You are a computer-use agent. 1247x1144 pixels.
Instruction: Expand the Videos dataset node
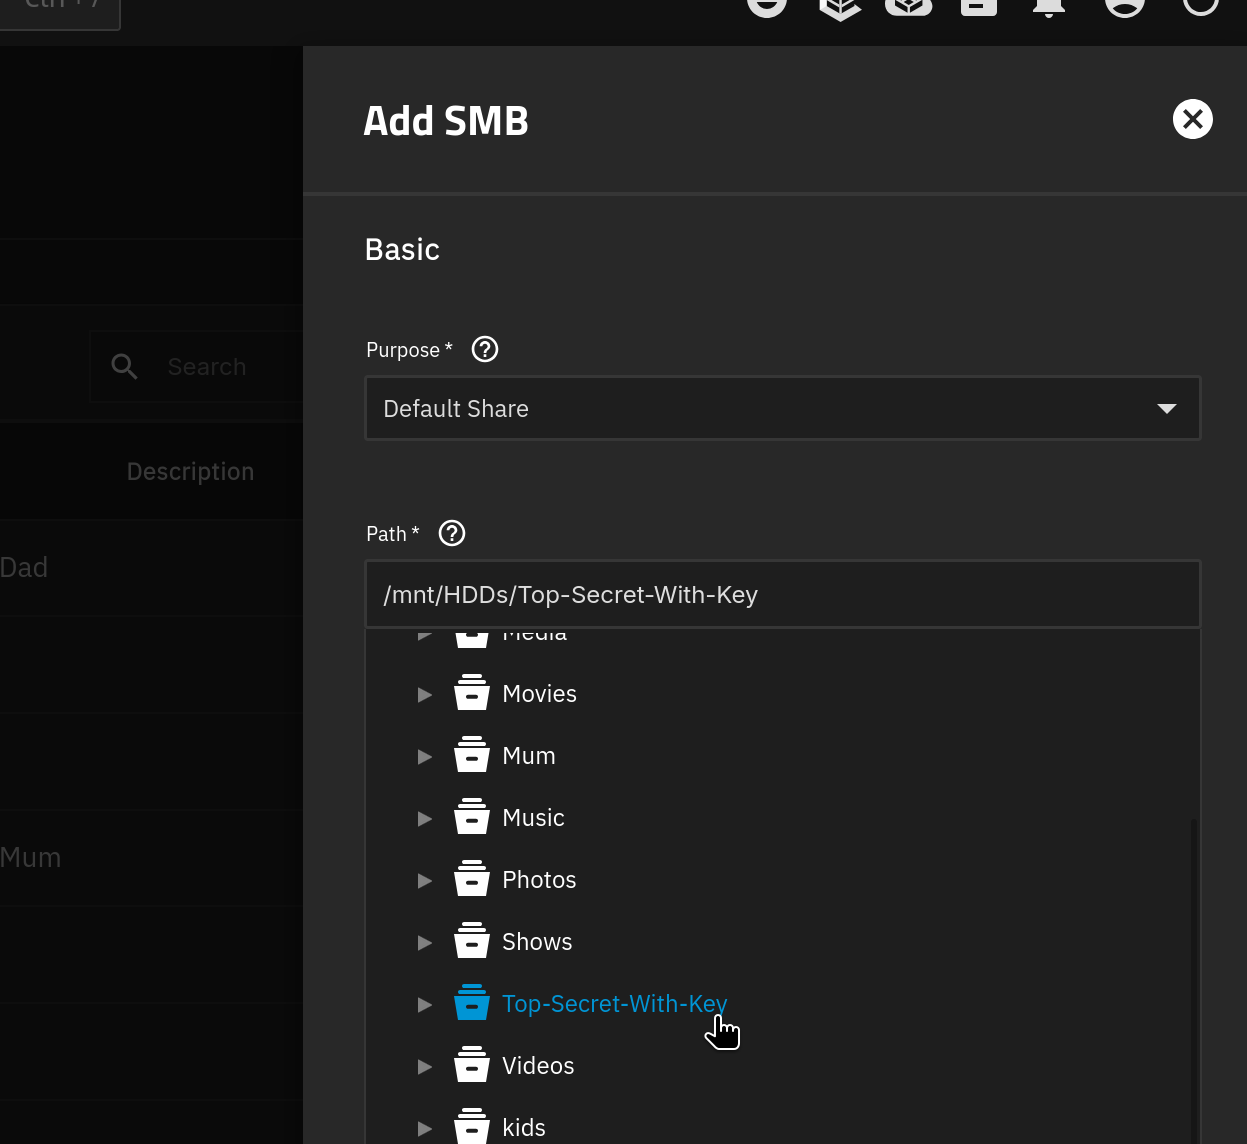point(425,1066)
